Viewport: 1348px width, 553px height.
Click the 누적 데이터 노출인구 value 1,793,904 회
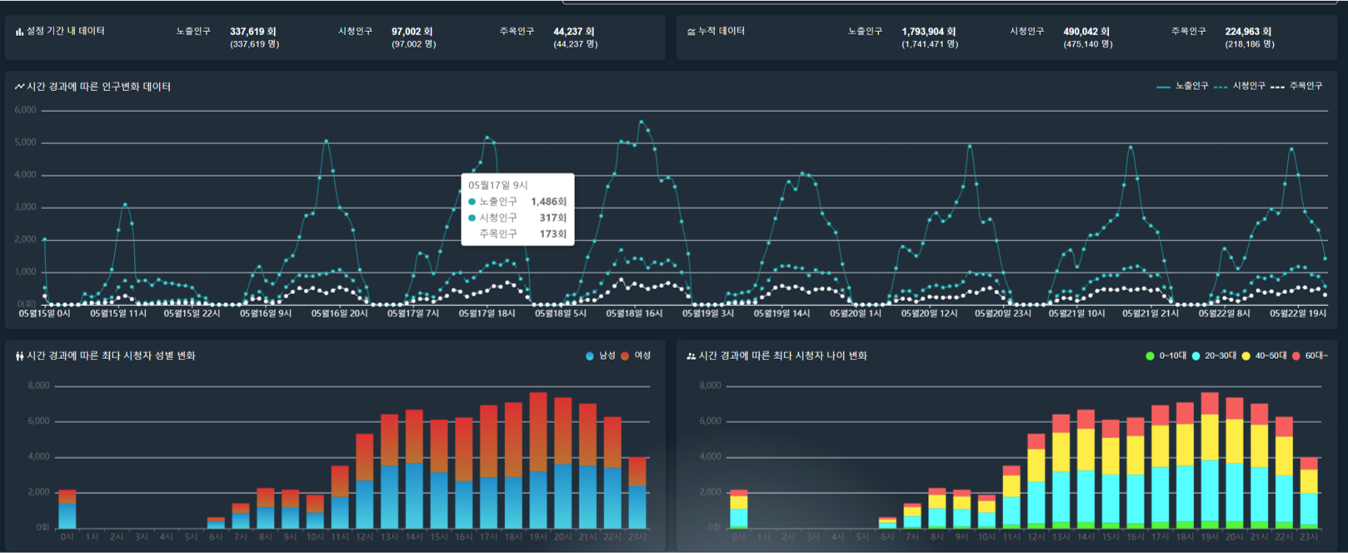(928, 31)
